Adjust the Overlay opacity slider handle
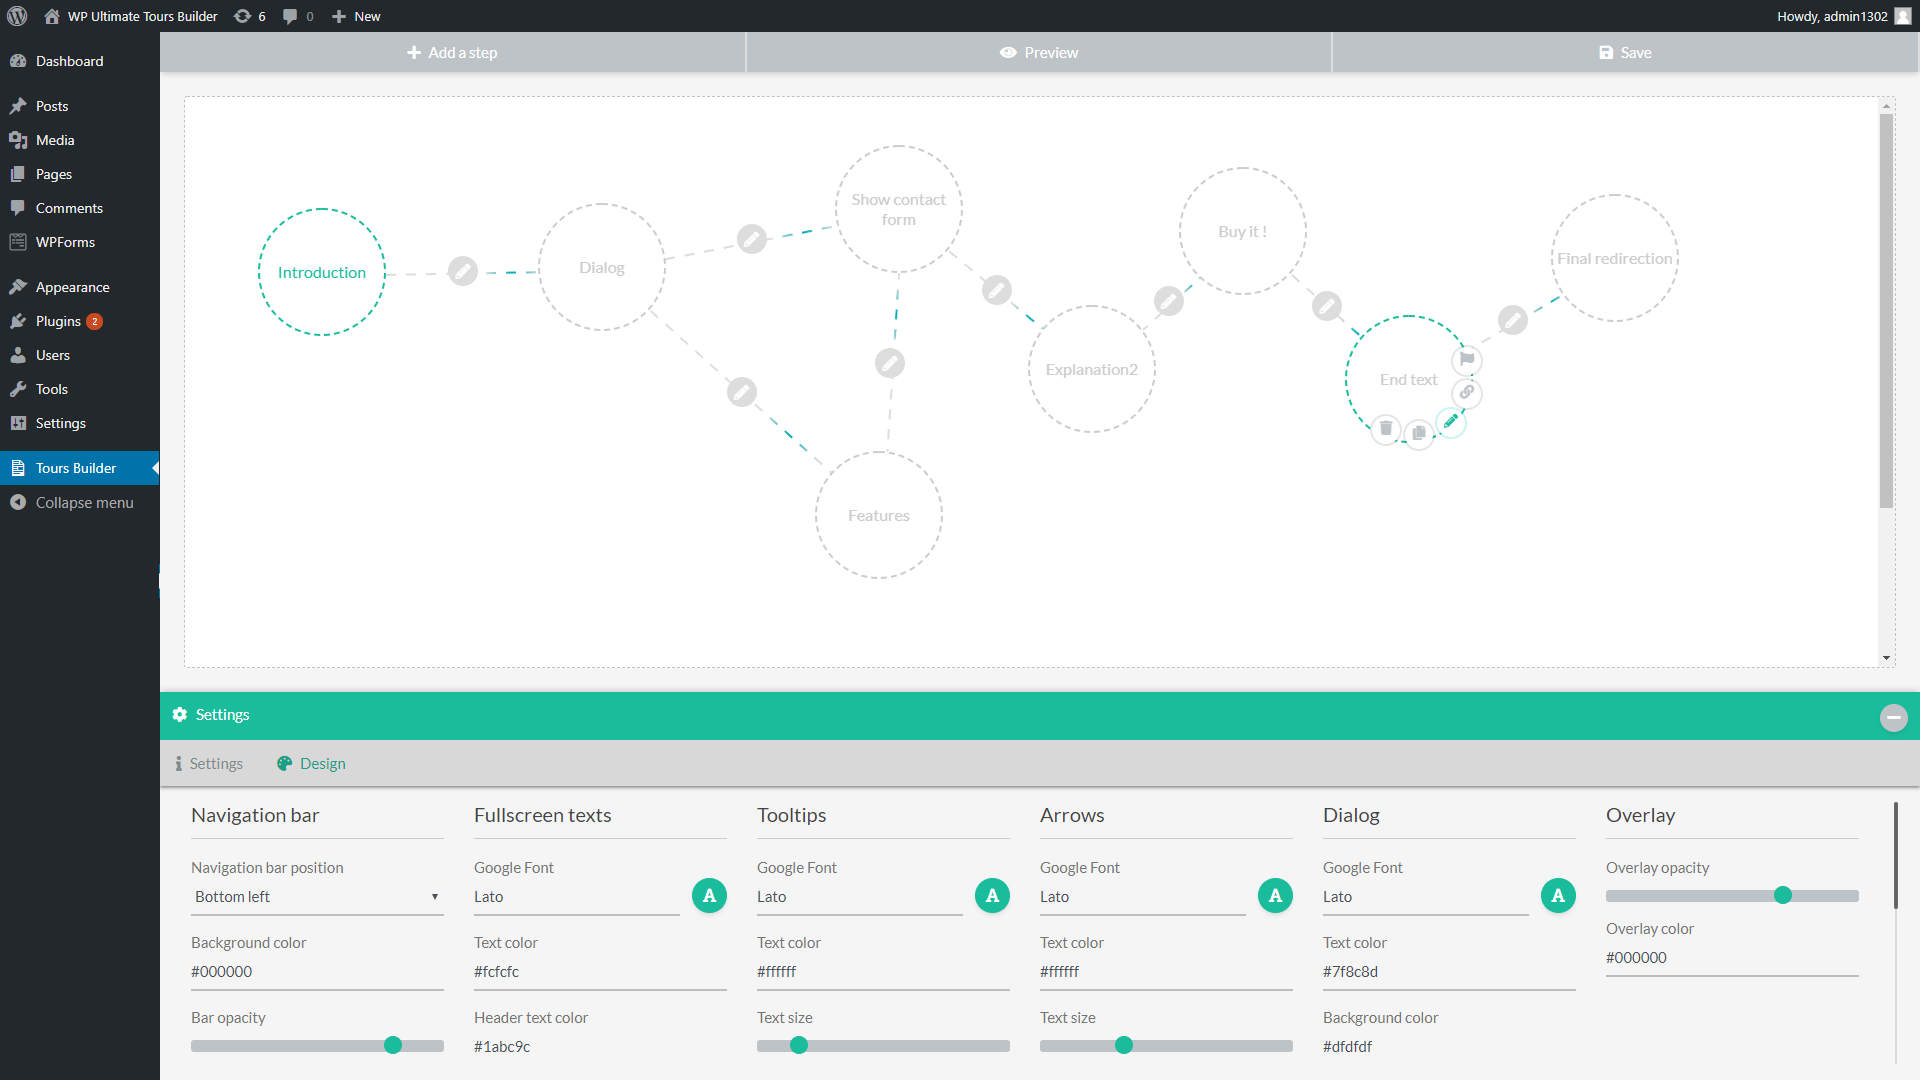The image size is (1920, 1080). tap(1783, 896)
